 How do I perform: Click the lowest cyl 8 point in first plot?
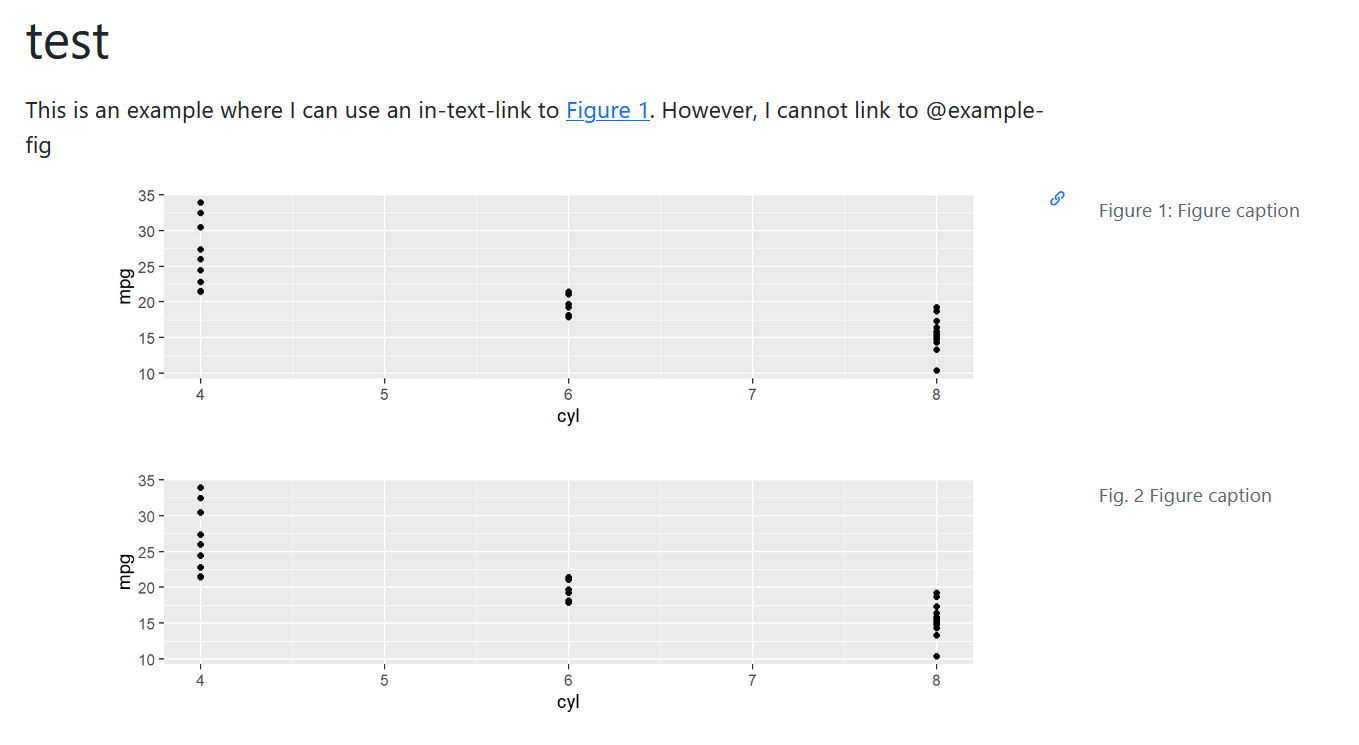tap(936, 371)
